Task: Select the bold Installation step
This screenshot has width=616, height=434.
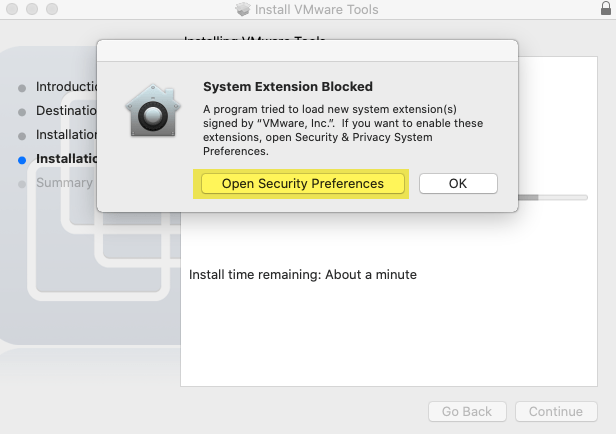Action: 66,159
